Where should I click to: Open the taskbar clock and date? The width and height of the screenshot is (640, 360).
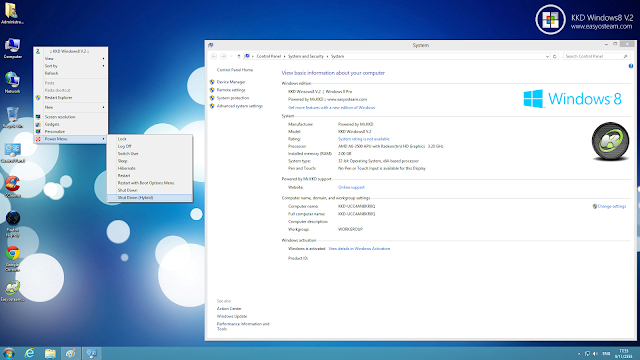click(624, 353)
